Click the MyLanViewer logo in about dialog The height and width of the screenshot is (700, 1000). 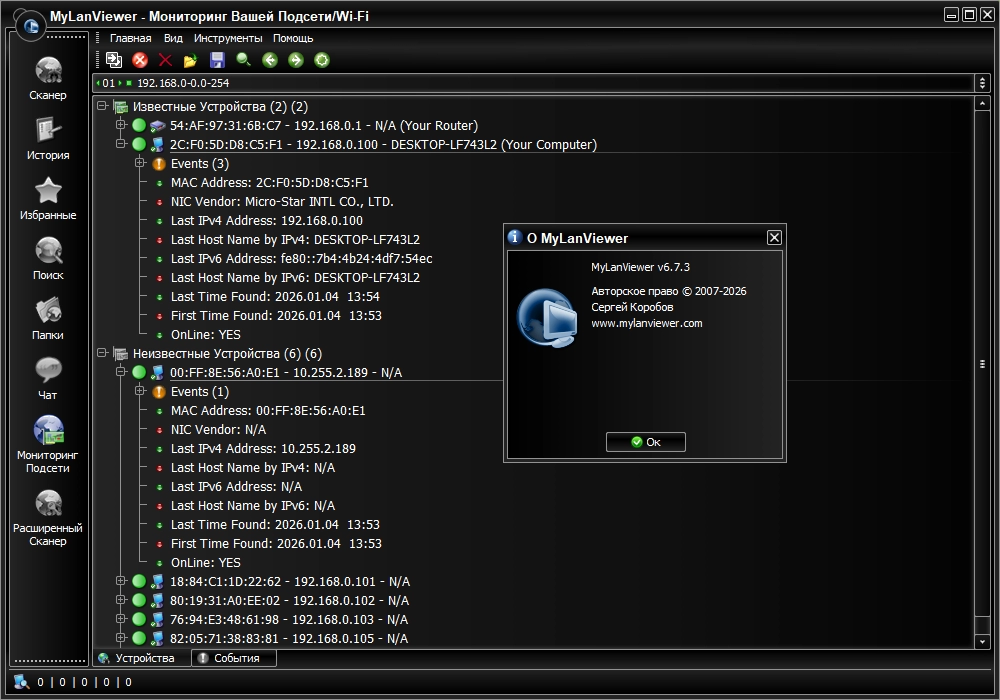[547, 317]
